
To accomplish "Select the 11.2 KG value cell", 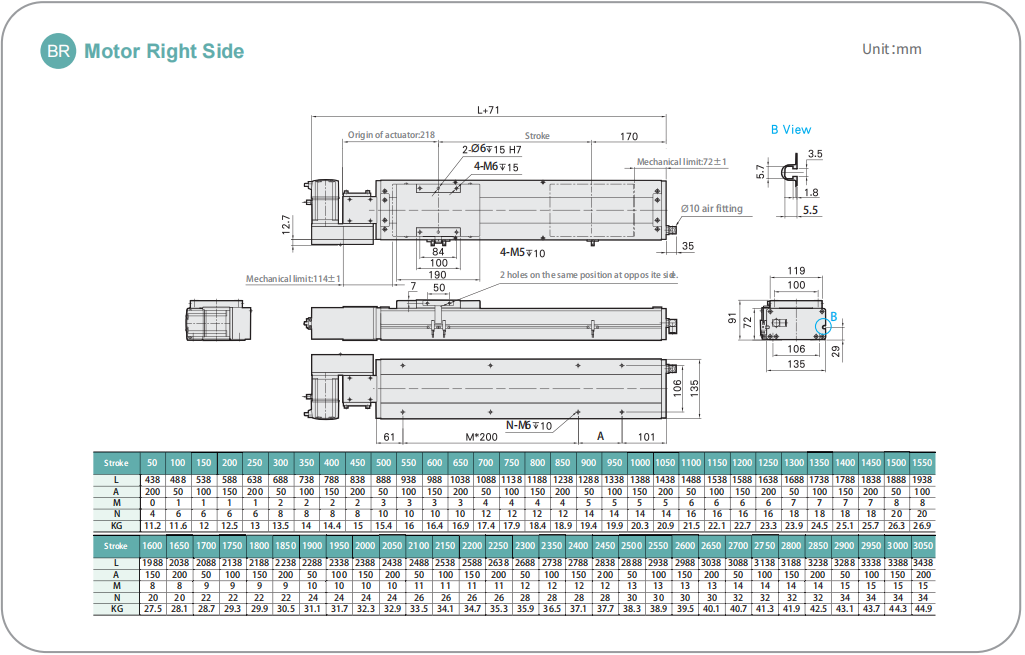I will tap(152, 525).
